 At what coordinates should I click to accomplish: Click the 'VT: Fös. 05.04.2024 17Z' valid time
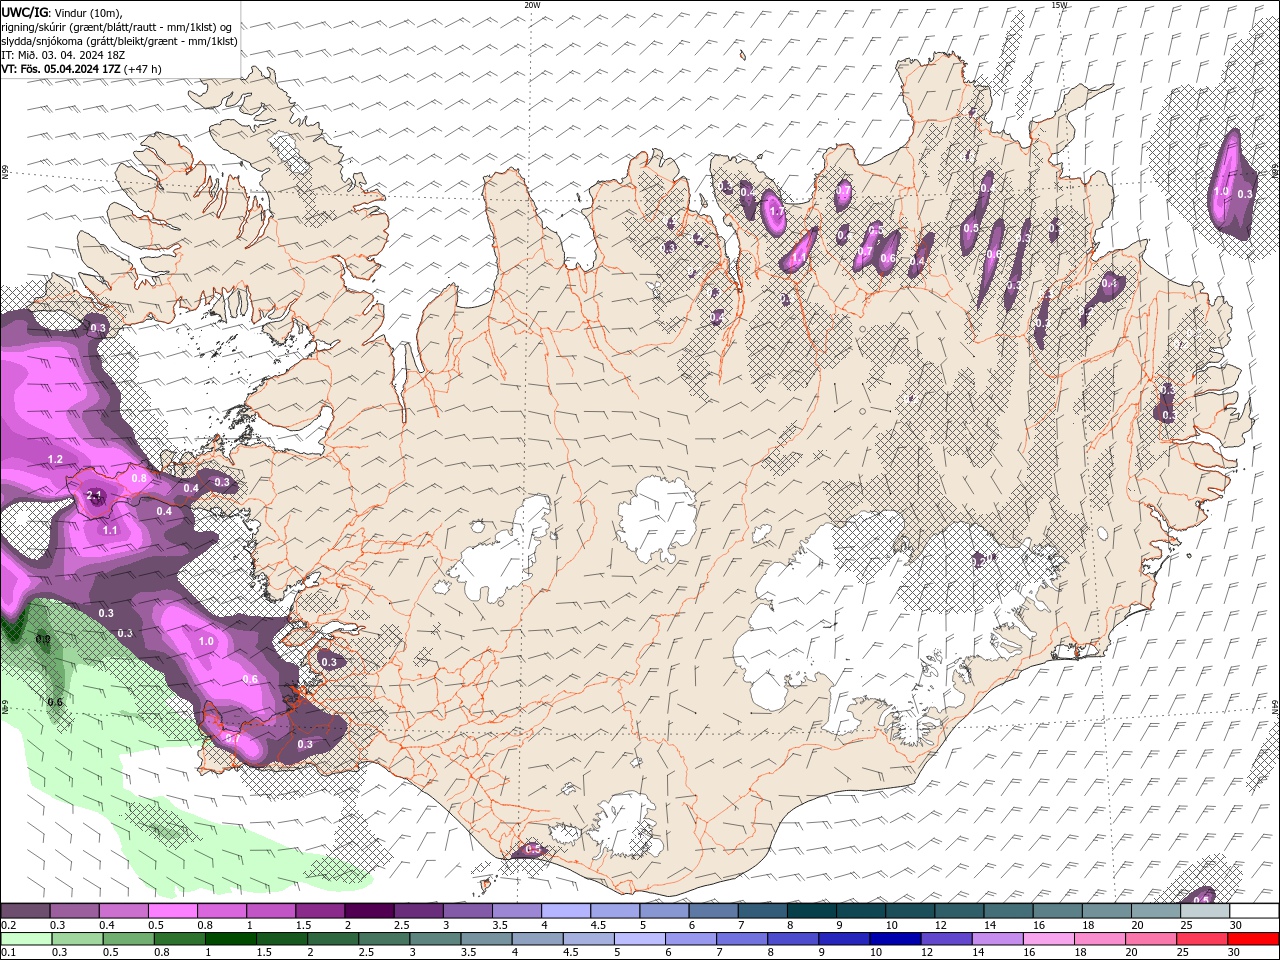coord(62,69)
